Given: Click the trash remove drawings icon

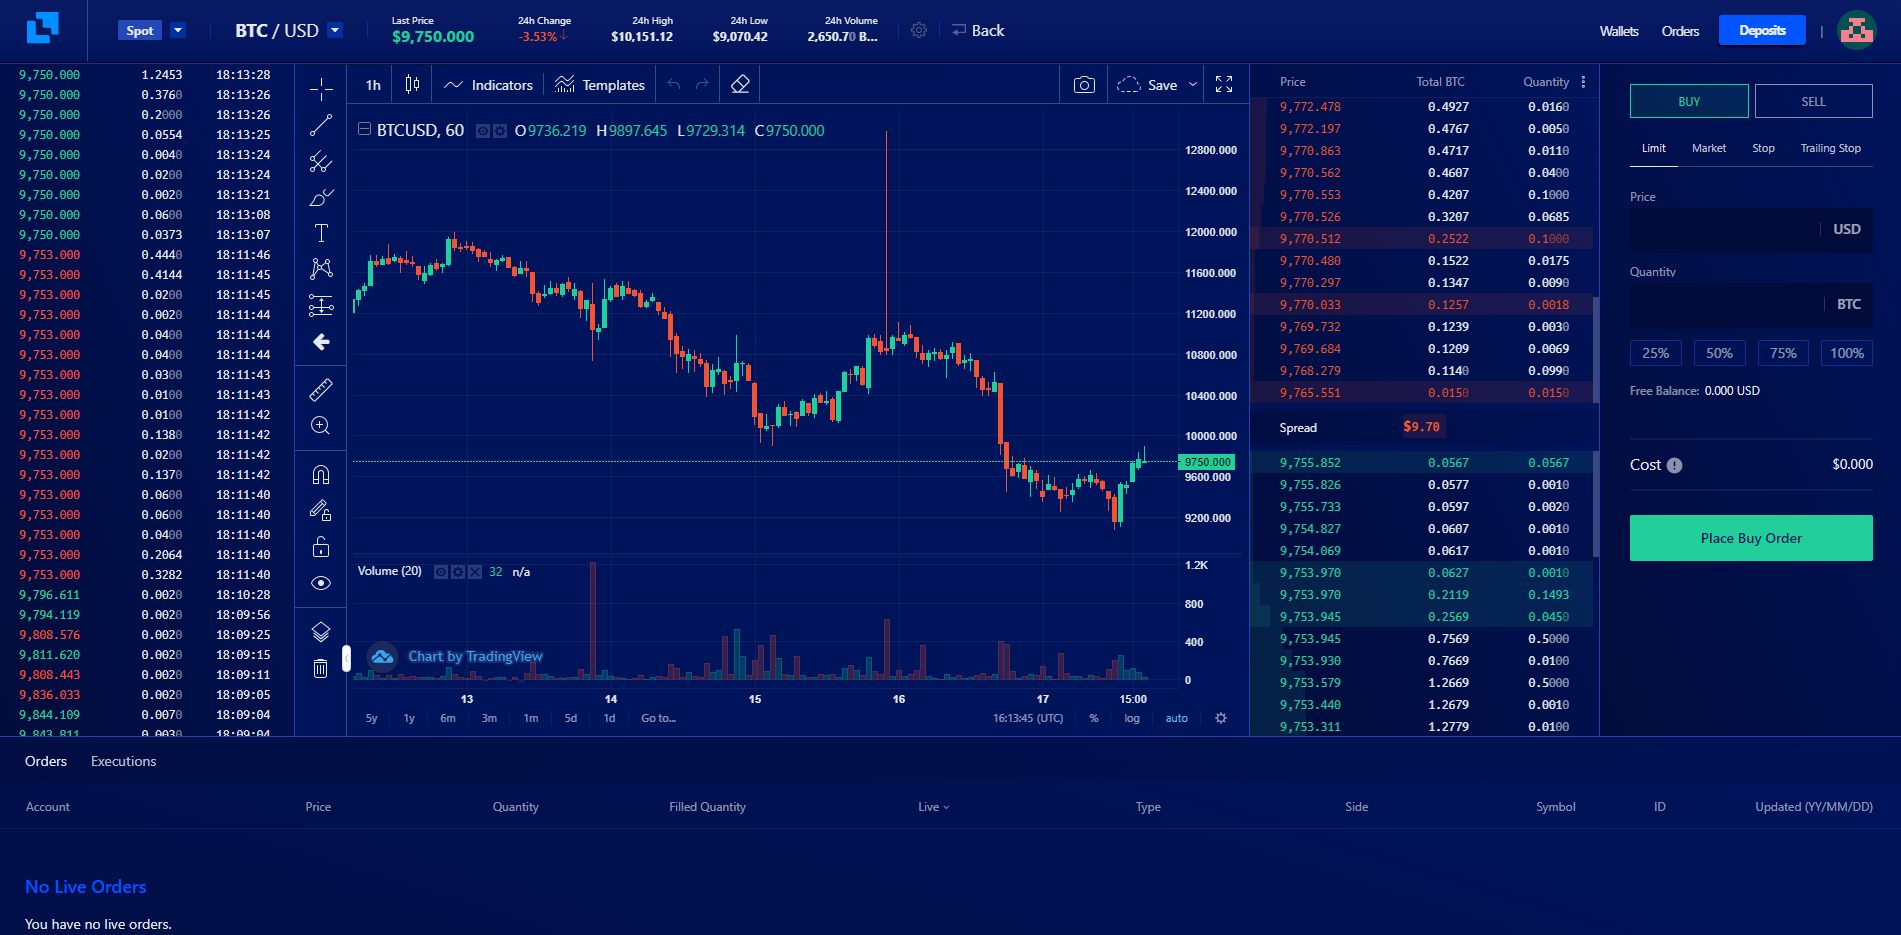Looking at the screenshot, I should click(321, 668).
